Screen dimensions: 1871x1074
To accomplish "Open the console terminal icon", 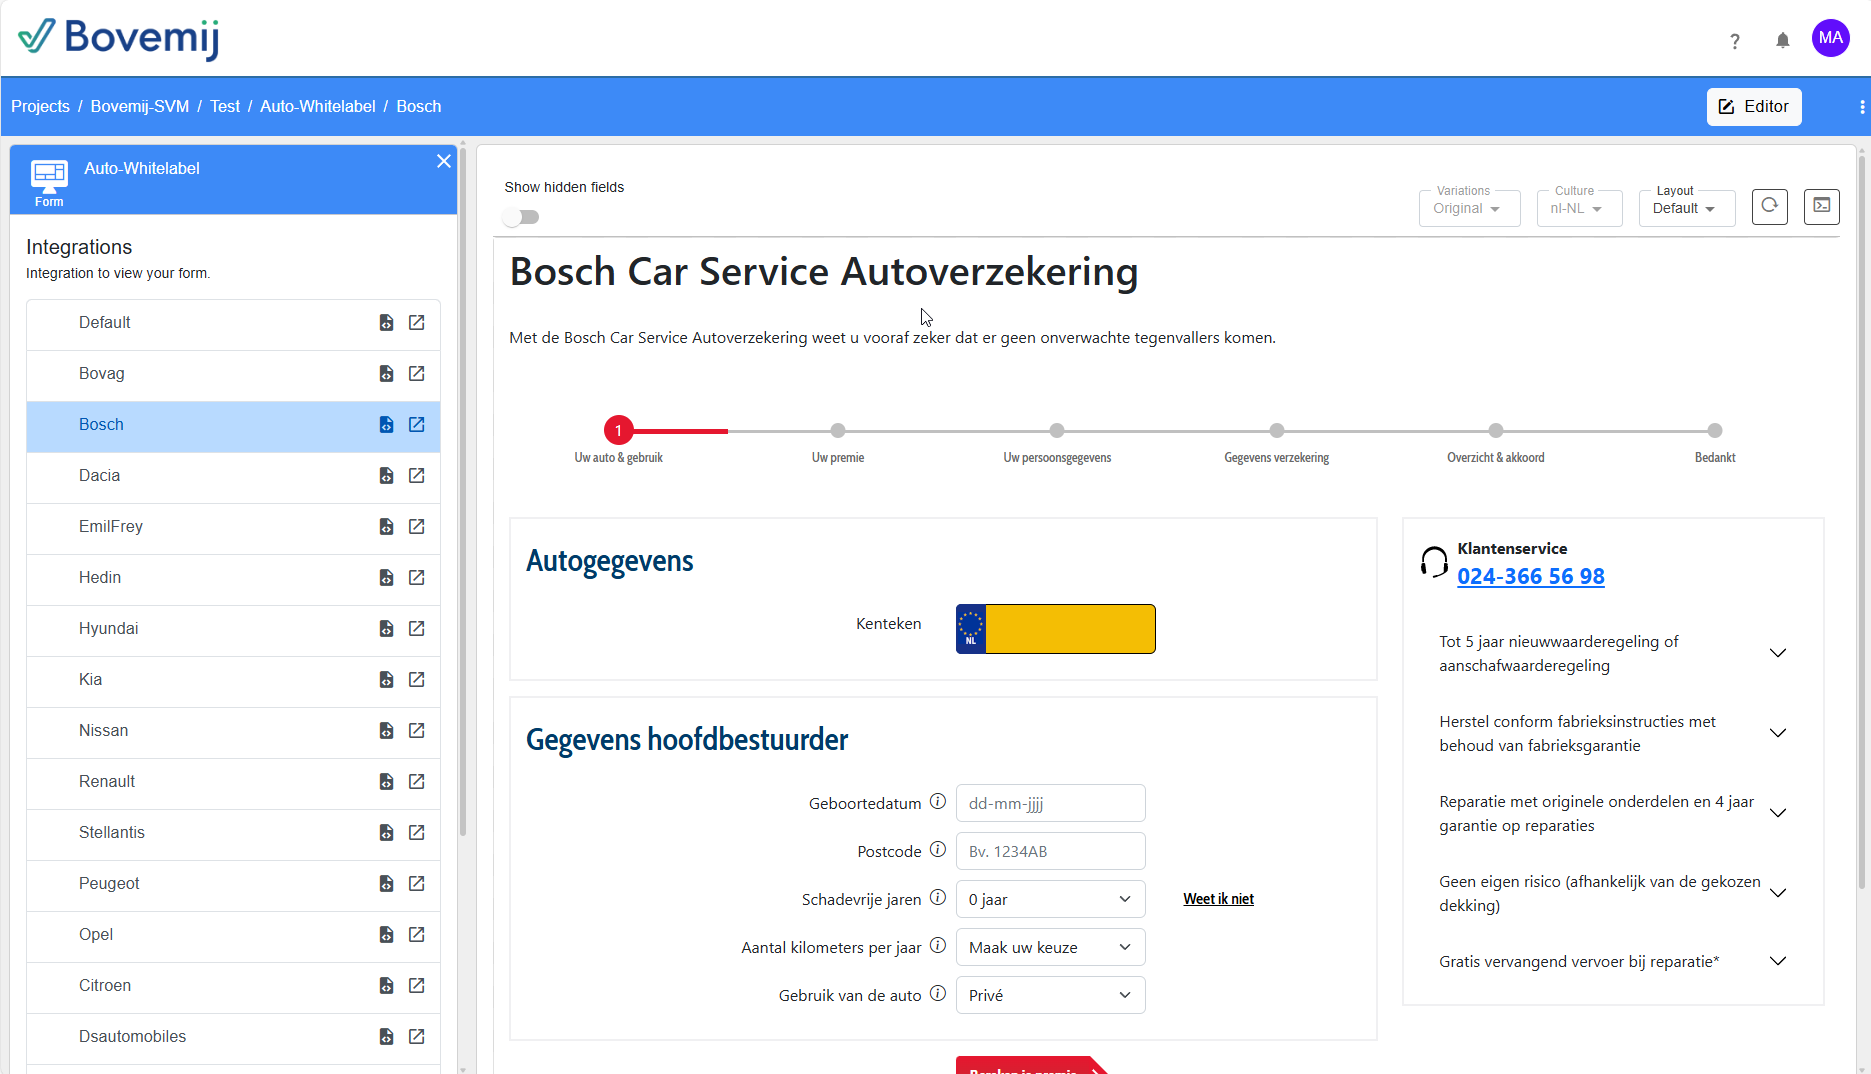I will [x=1821, y=206].
